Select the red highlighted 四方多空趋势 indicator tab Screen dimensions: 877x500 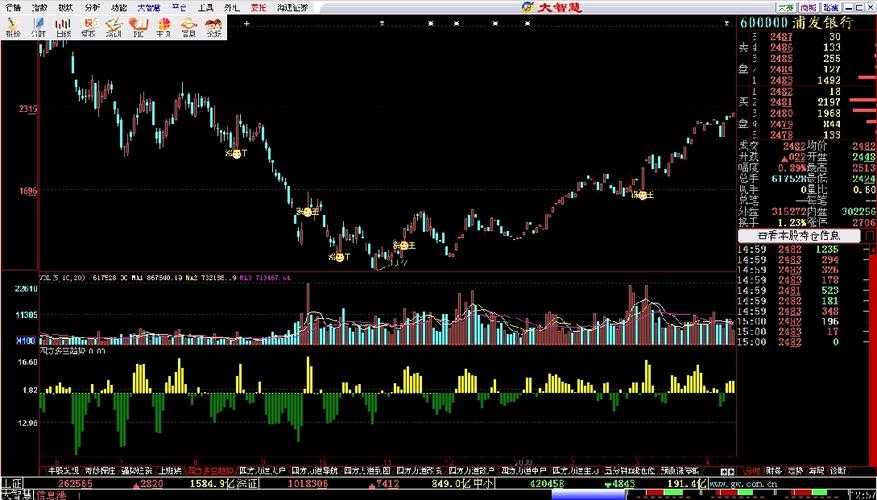pyautogui.click(x=211, y=471)
